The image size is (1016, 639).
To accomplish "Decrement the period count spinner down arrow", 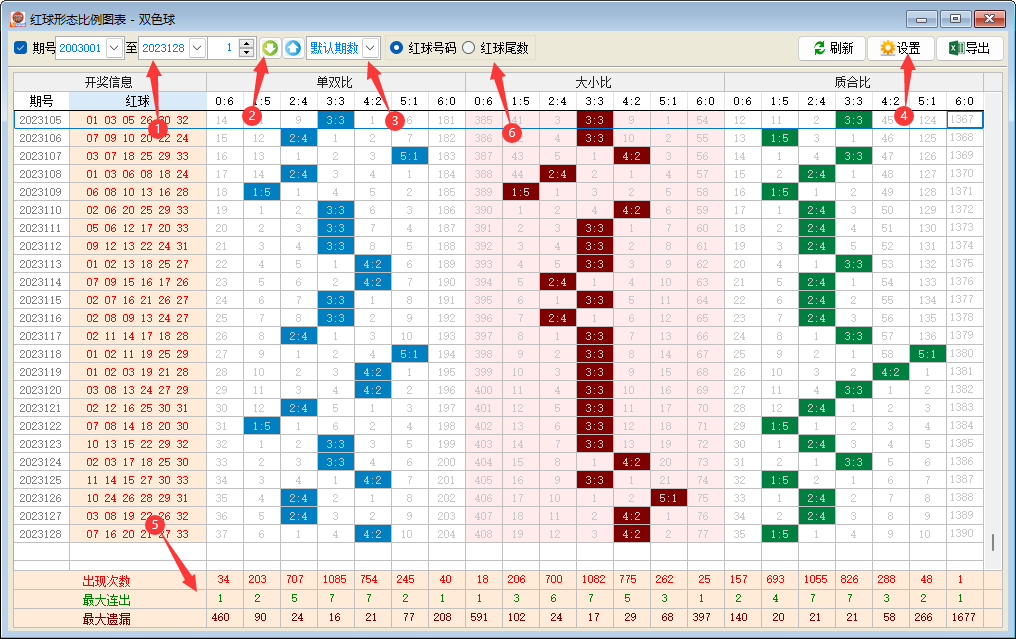I will coord(247,53).
